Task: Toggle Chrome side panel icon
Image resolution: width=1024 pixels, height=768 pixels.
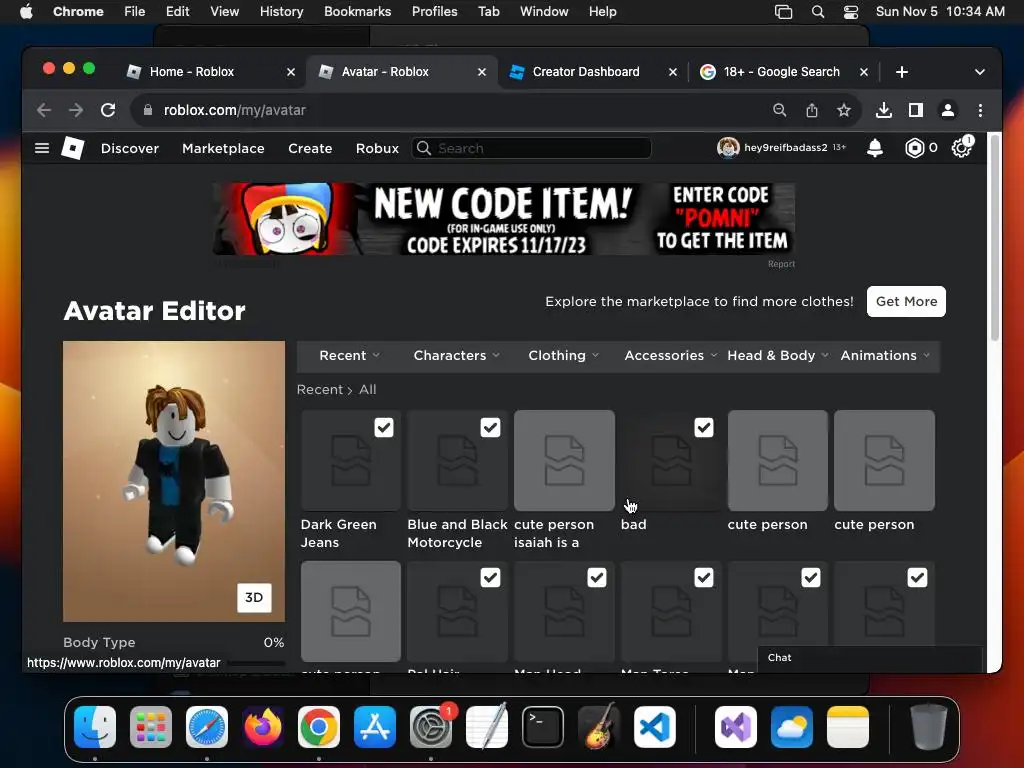Action: tap(916, 110)
